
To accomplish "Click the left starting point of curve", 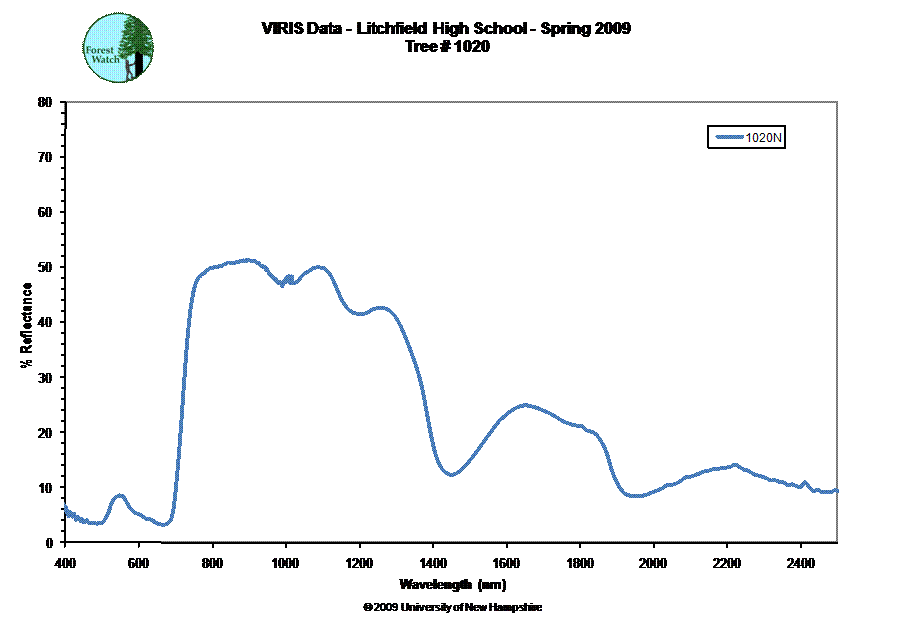I will [x=65, y=505].
